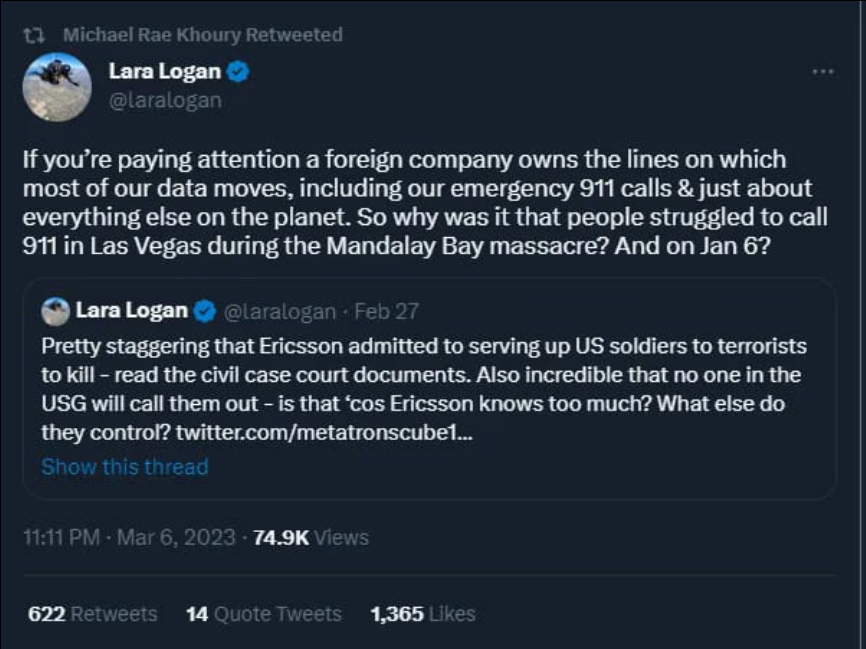Screen dimensions: 866x649
Task: Open Show this thread
Action: (124, 466)
